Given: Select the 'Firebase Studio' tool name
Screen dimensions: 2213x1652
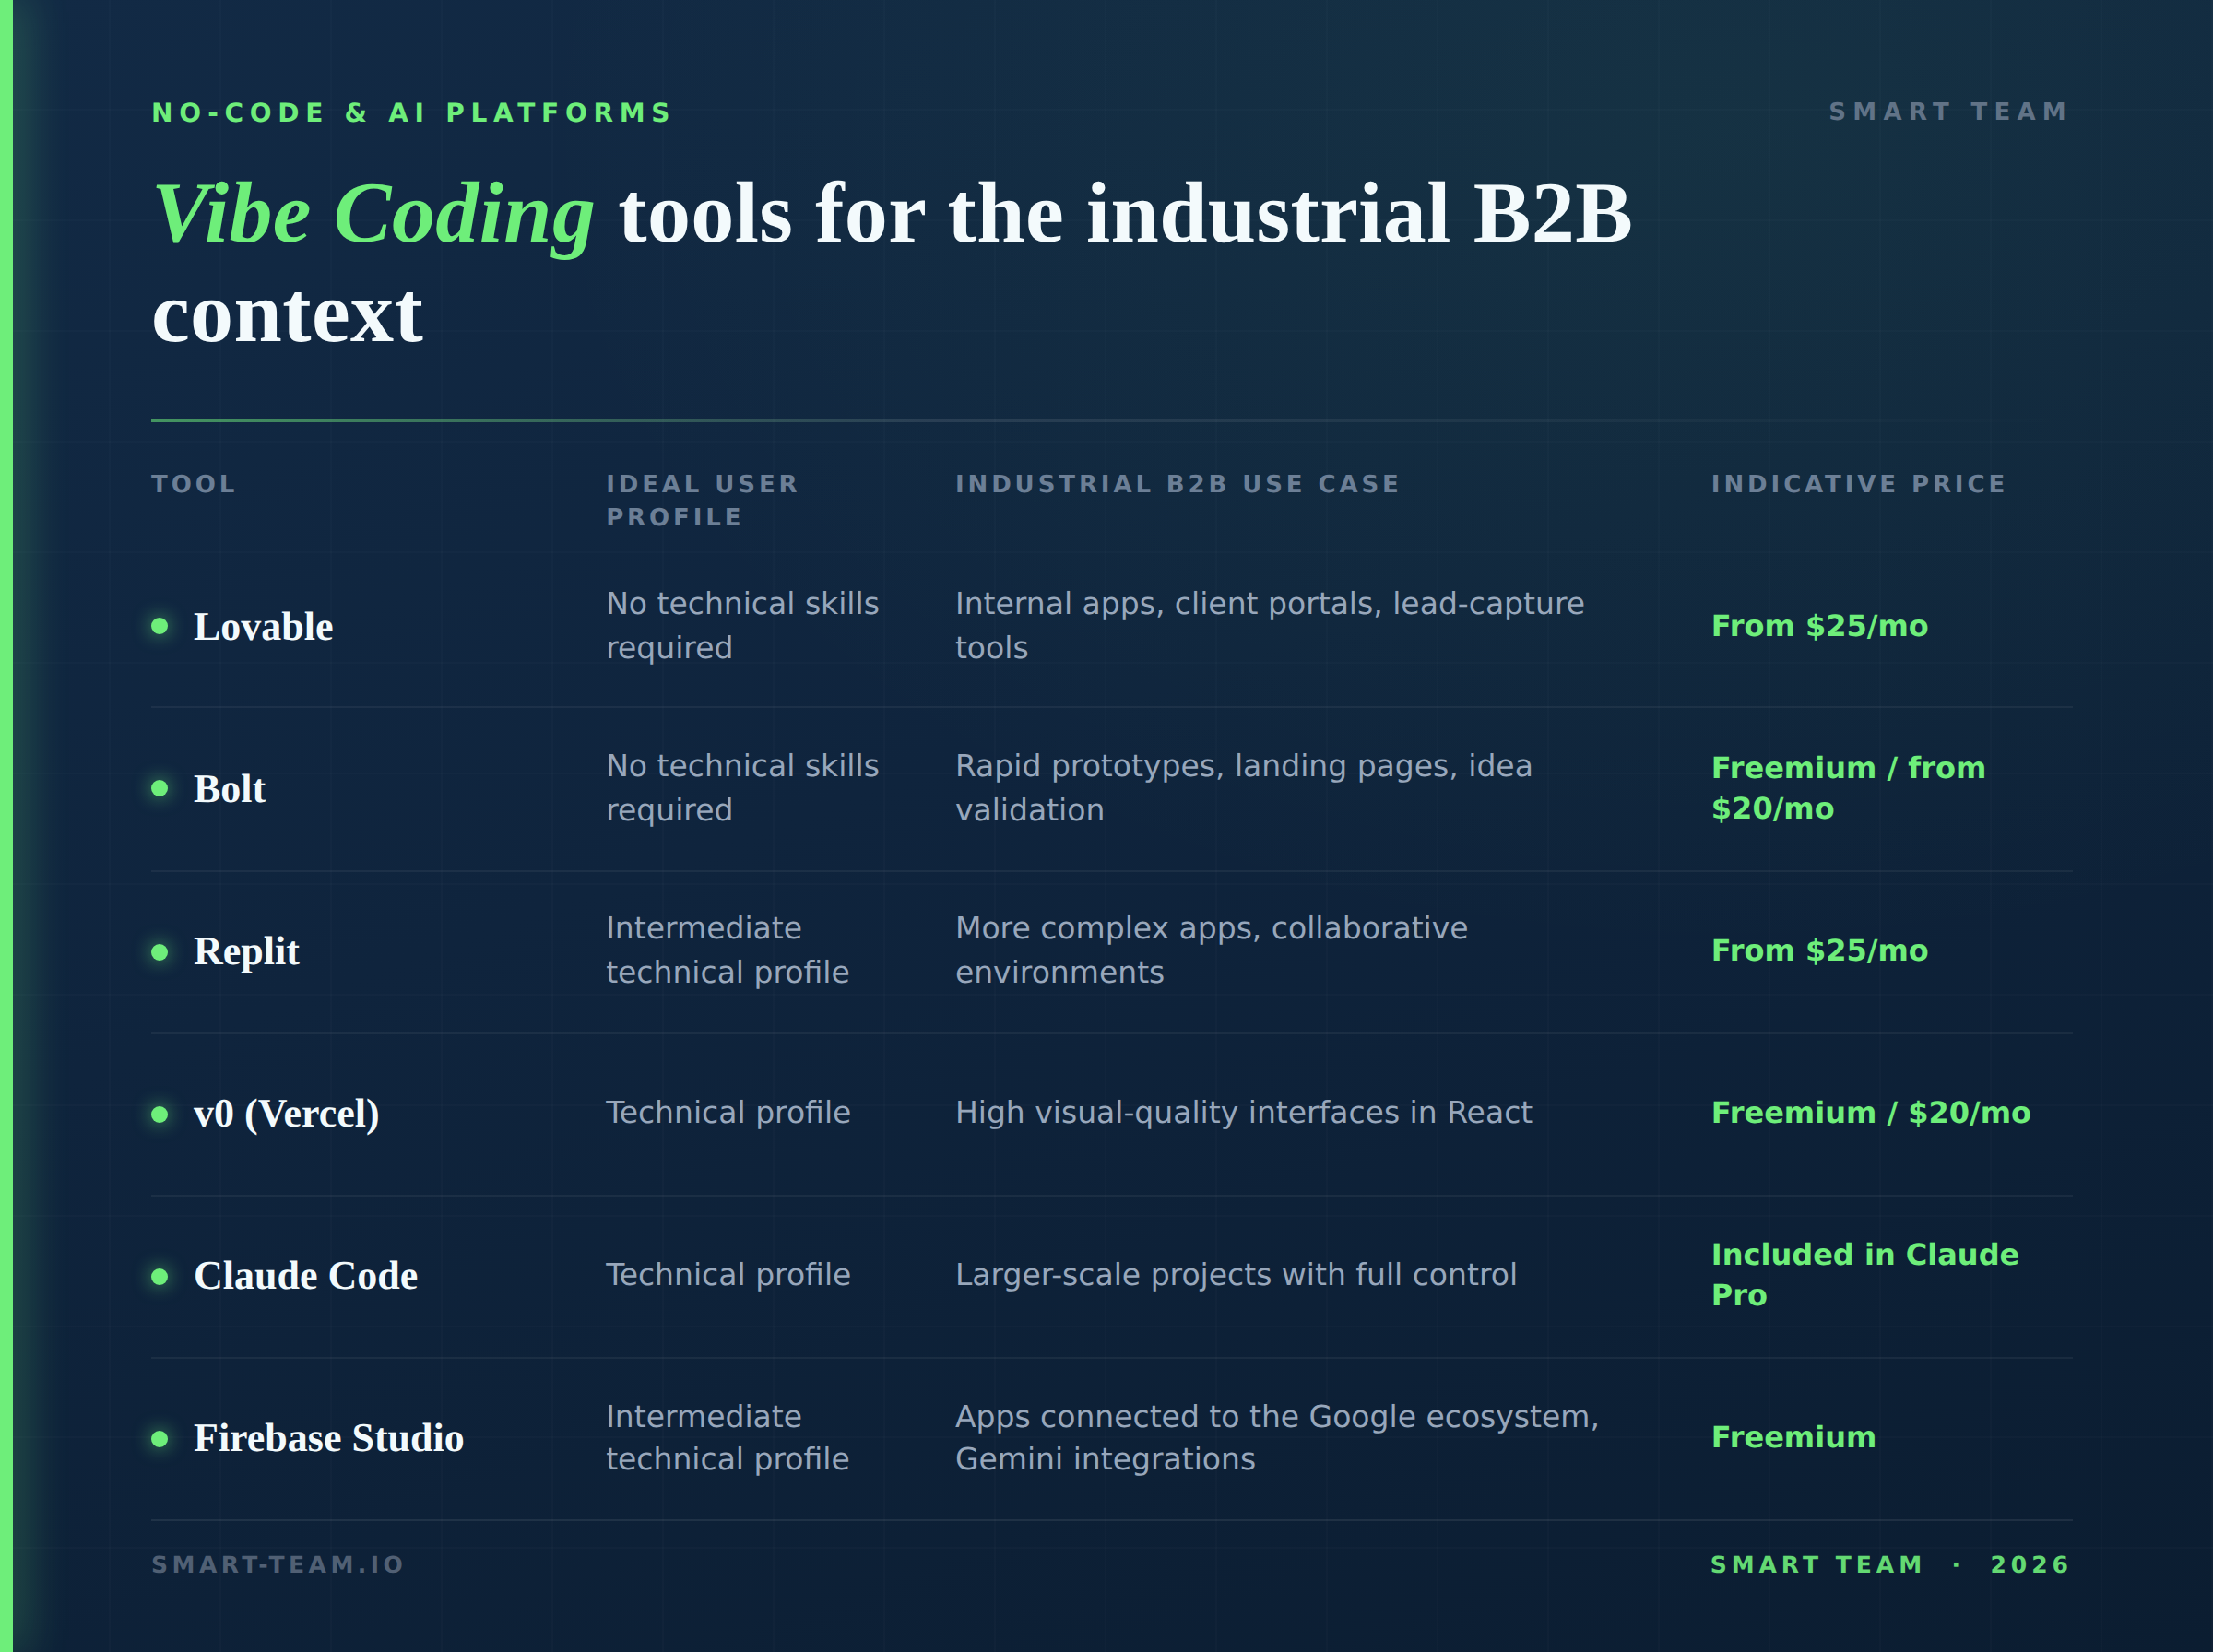Looking at the screenshot, I should [x=328, y=1438].
